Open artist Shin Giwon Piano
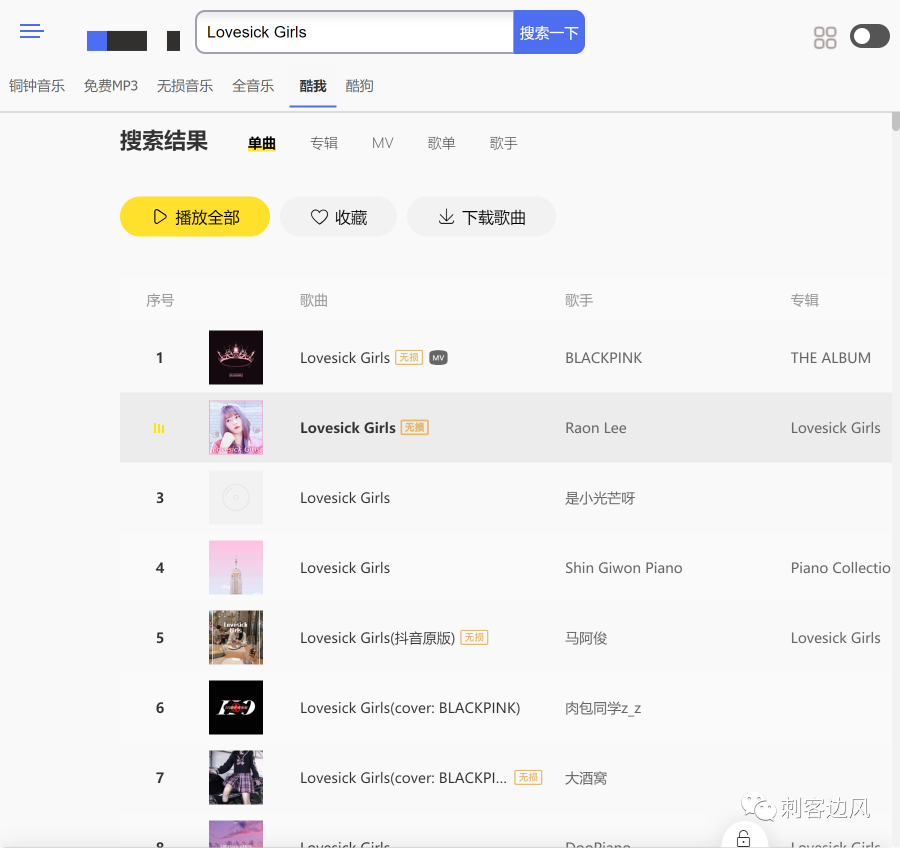900x848 pixels. point(623,568)
